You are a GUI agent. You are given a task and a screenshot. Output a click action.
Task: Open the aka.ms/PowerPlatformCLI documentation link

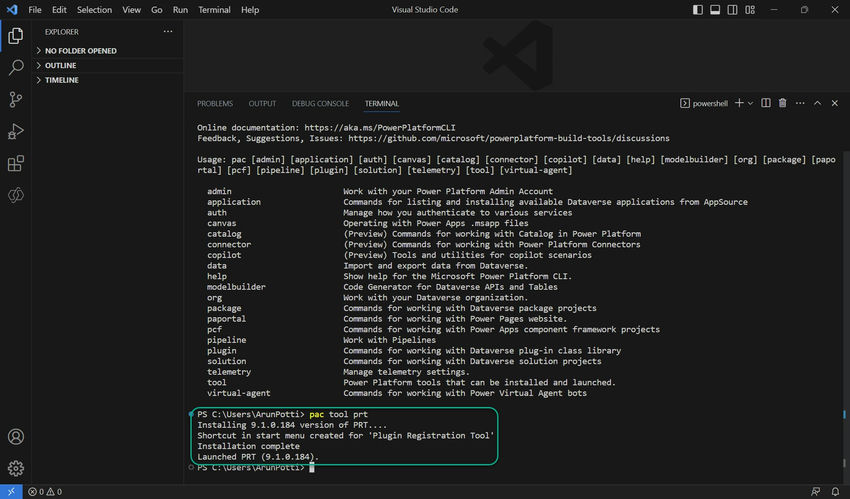[380, 128]
